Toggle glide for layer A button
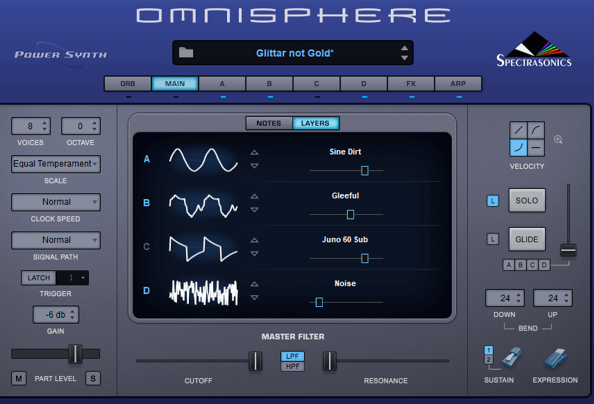594x404 pixels. 509,265
